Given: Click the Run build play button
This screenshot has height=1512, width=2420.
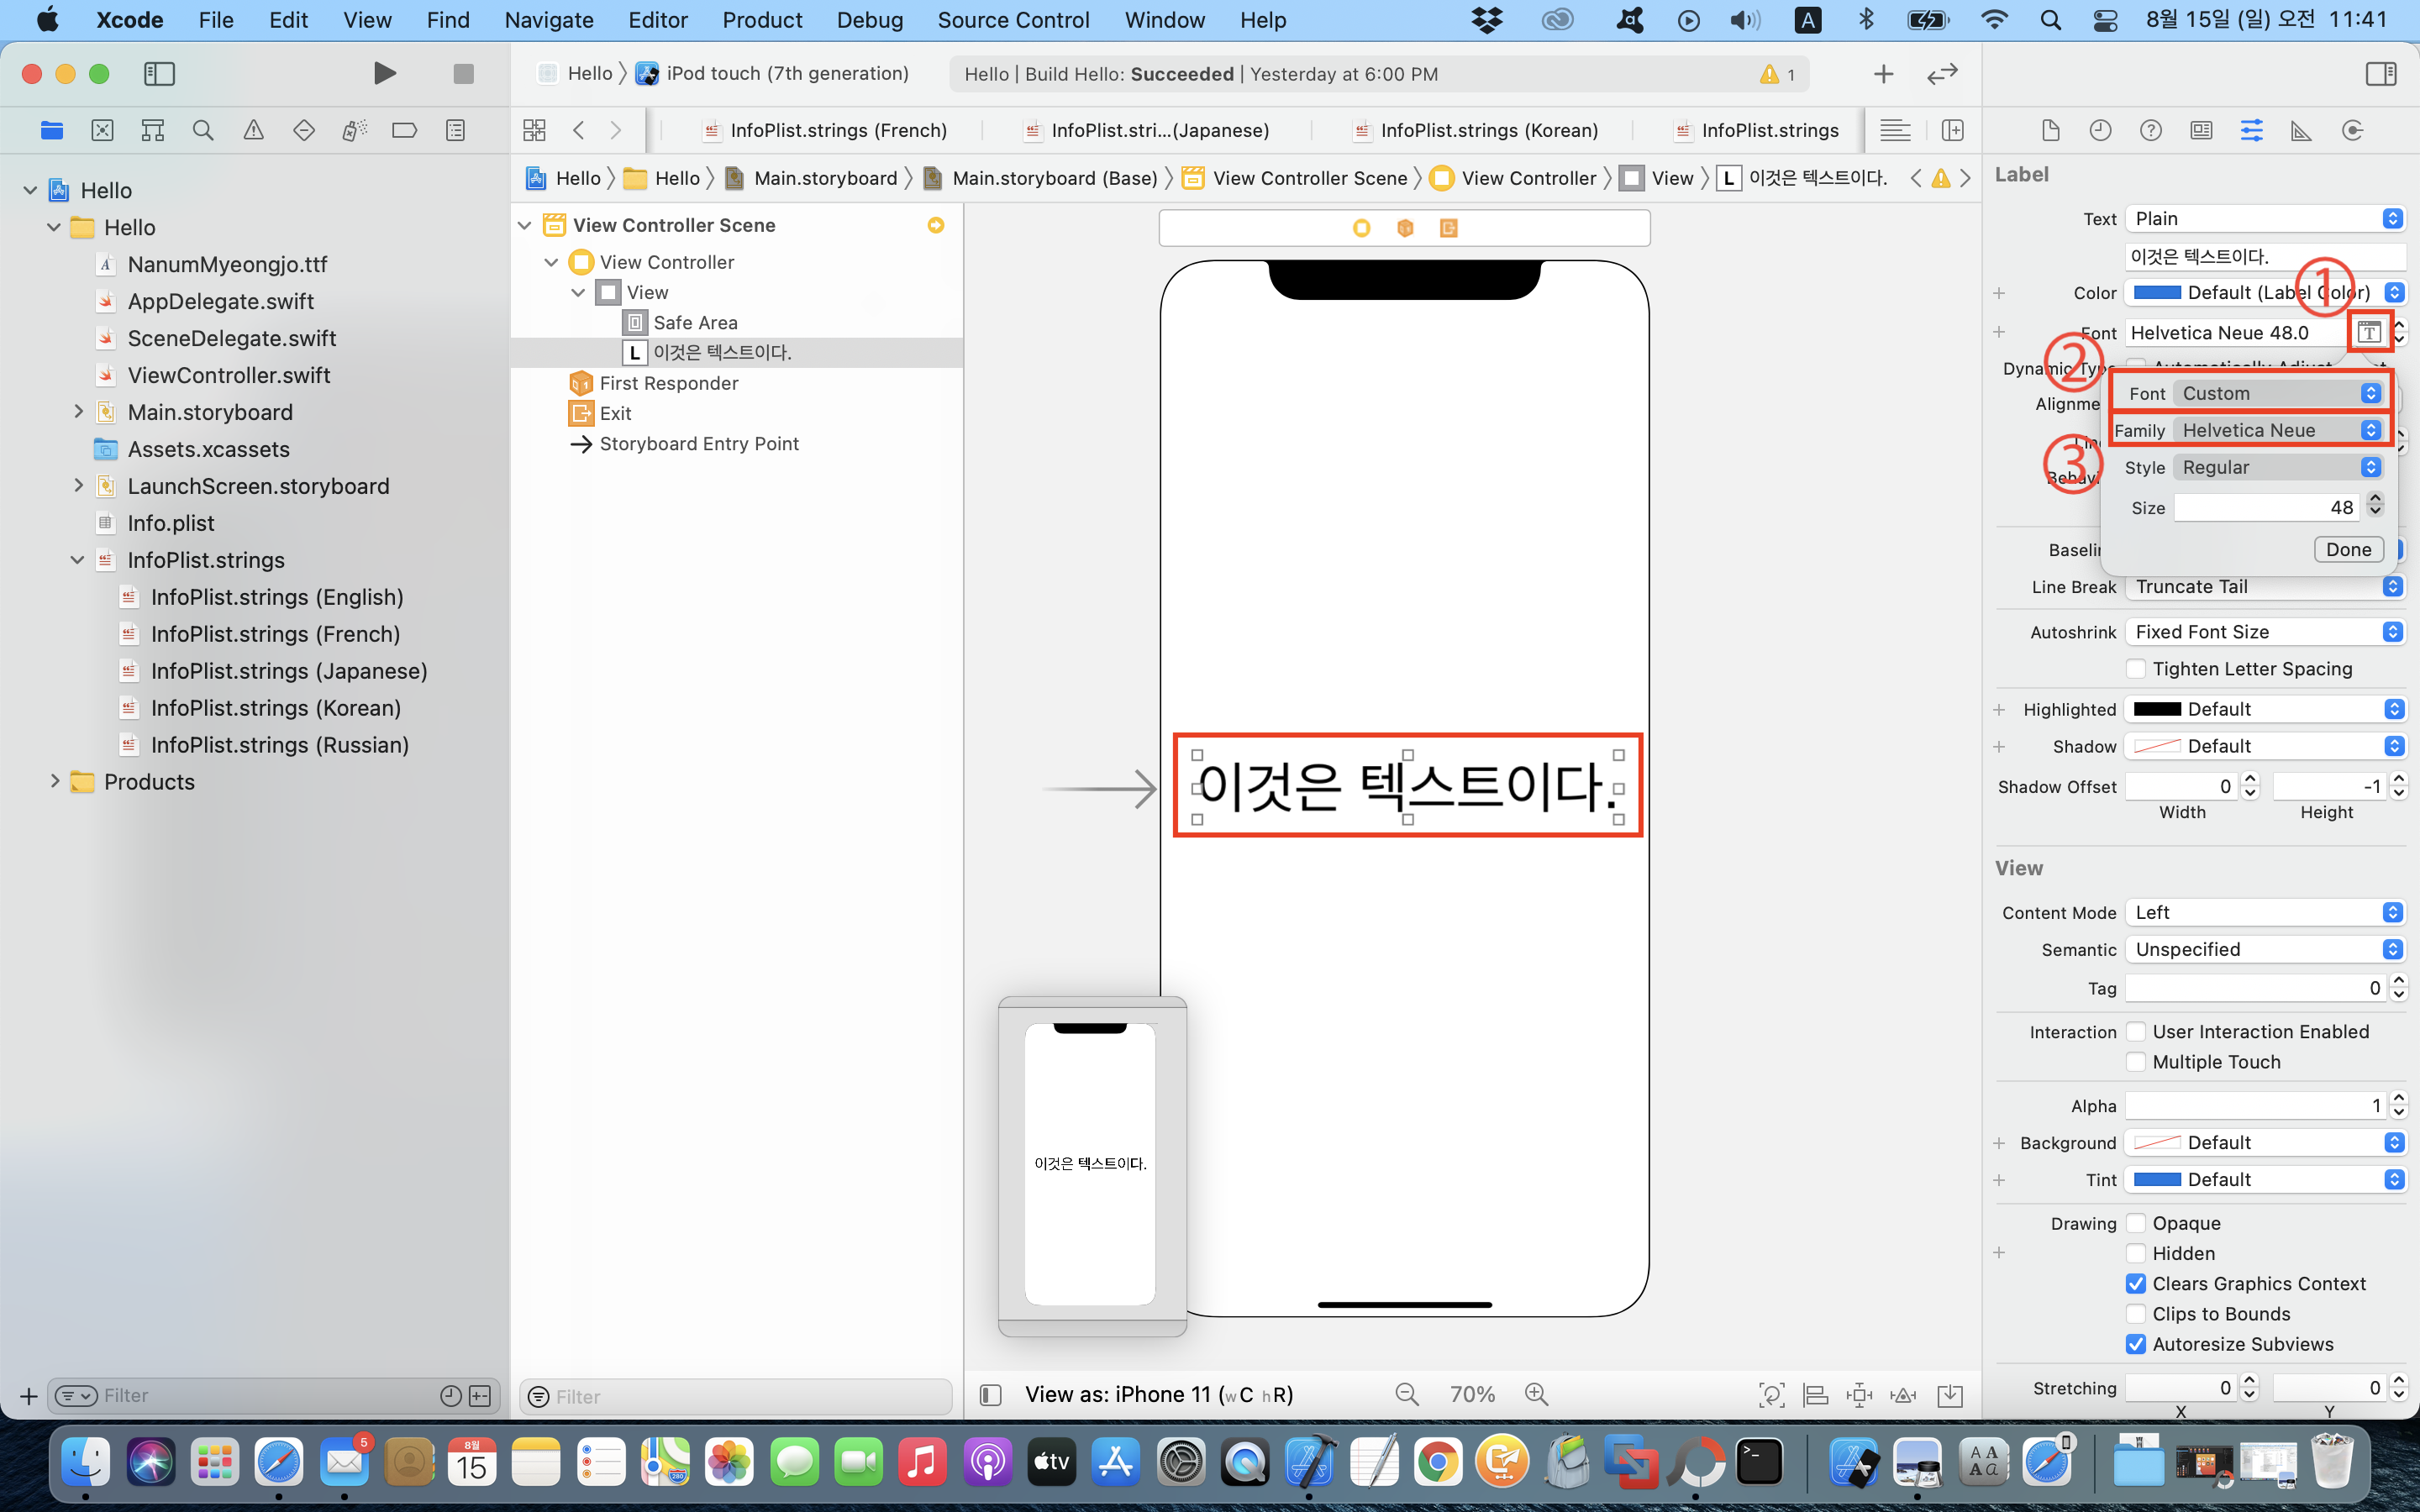Looking at the screenshot, I should tap(384, 73).
